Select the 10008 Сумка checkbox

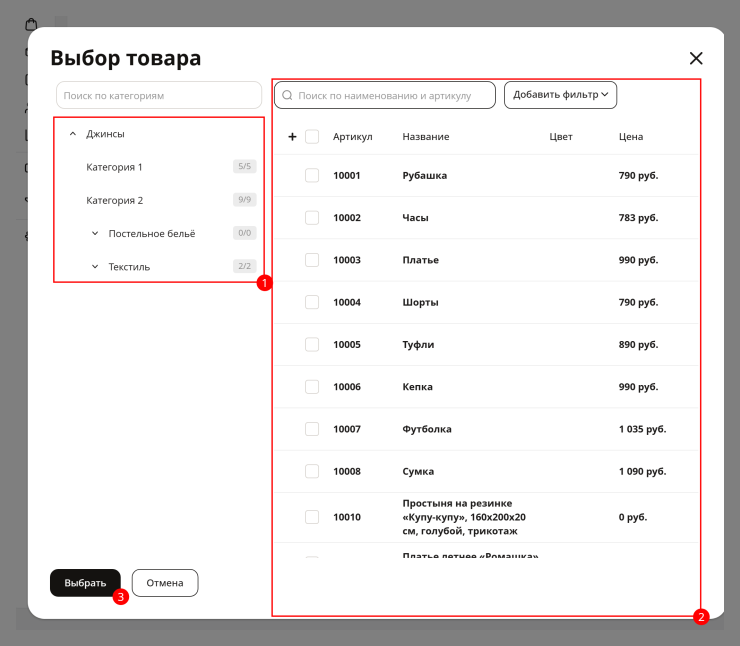[312, 471]
